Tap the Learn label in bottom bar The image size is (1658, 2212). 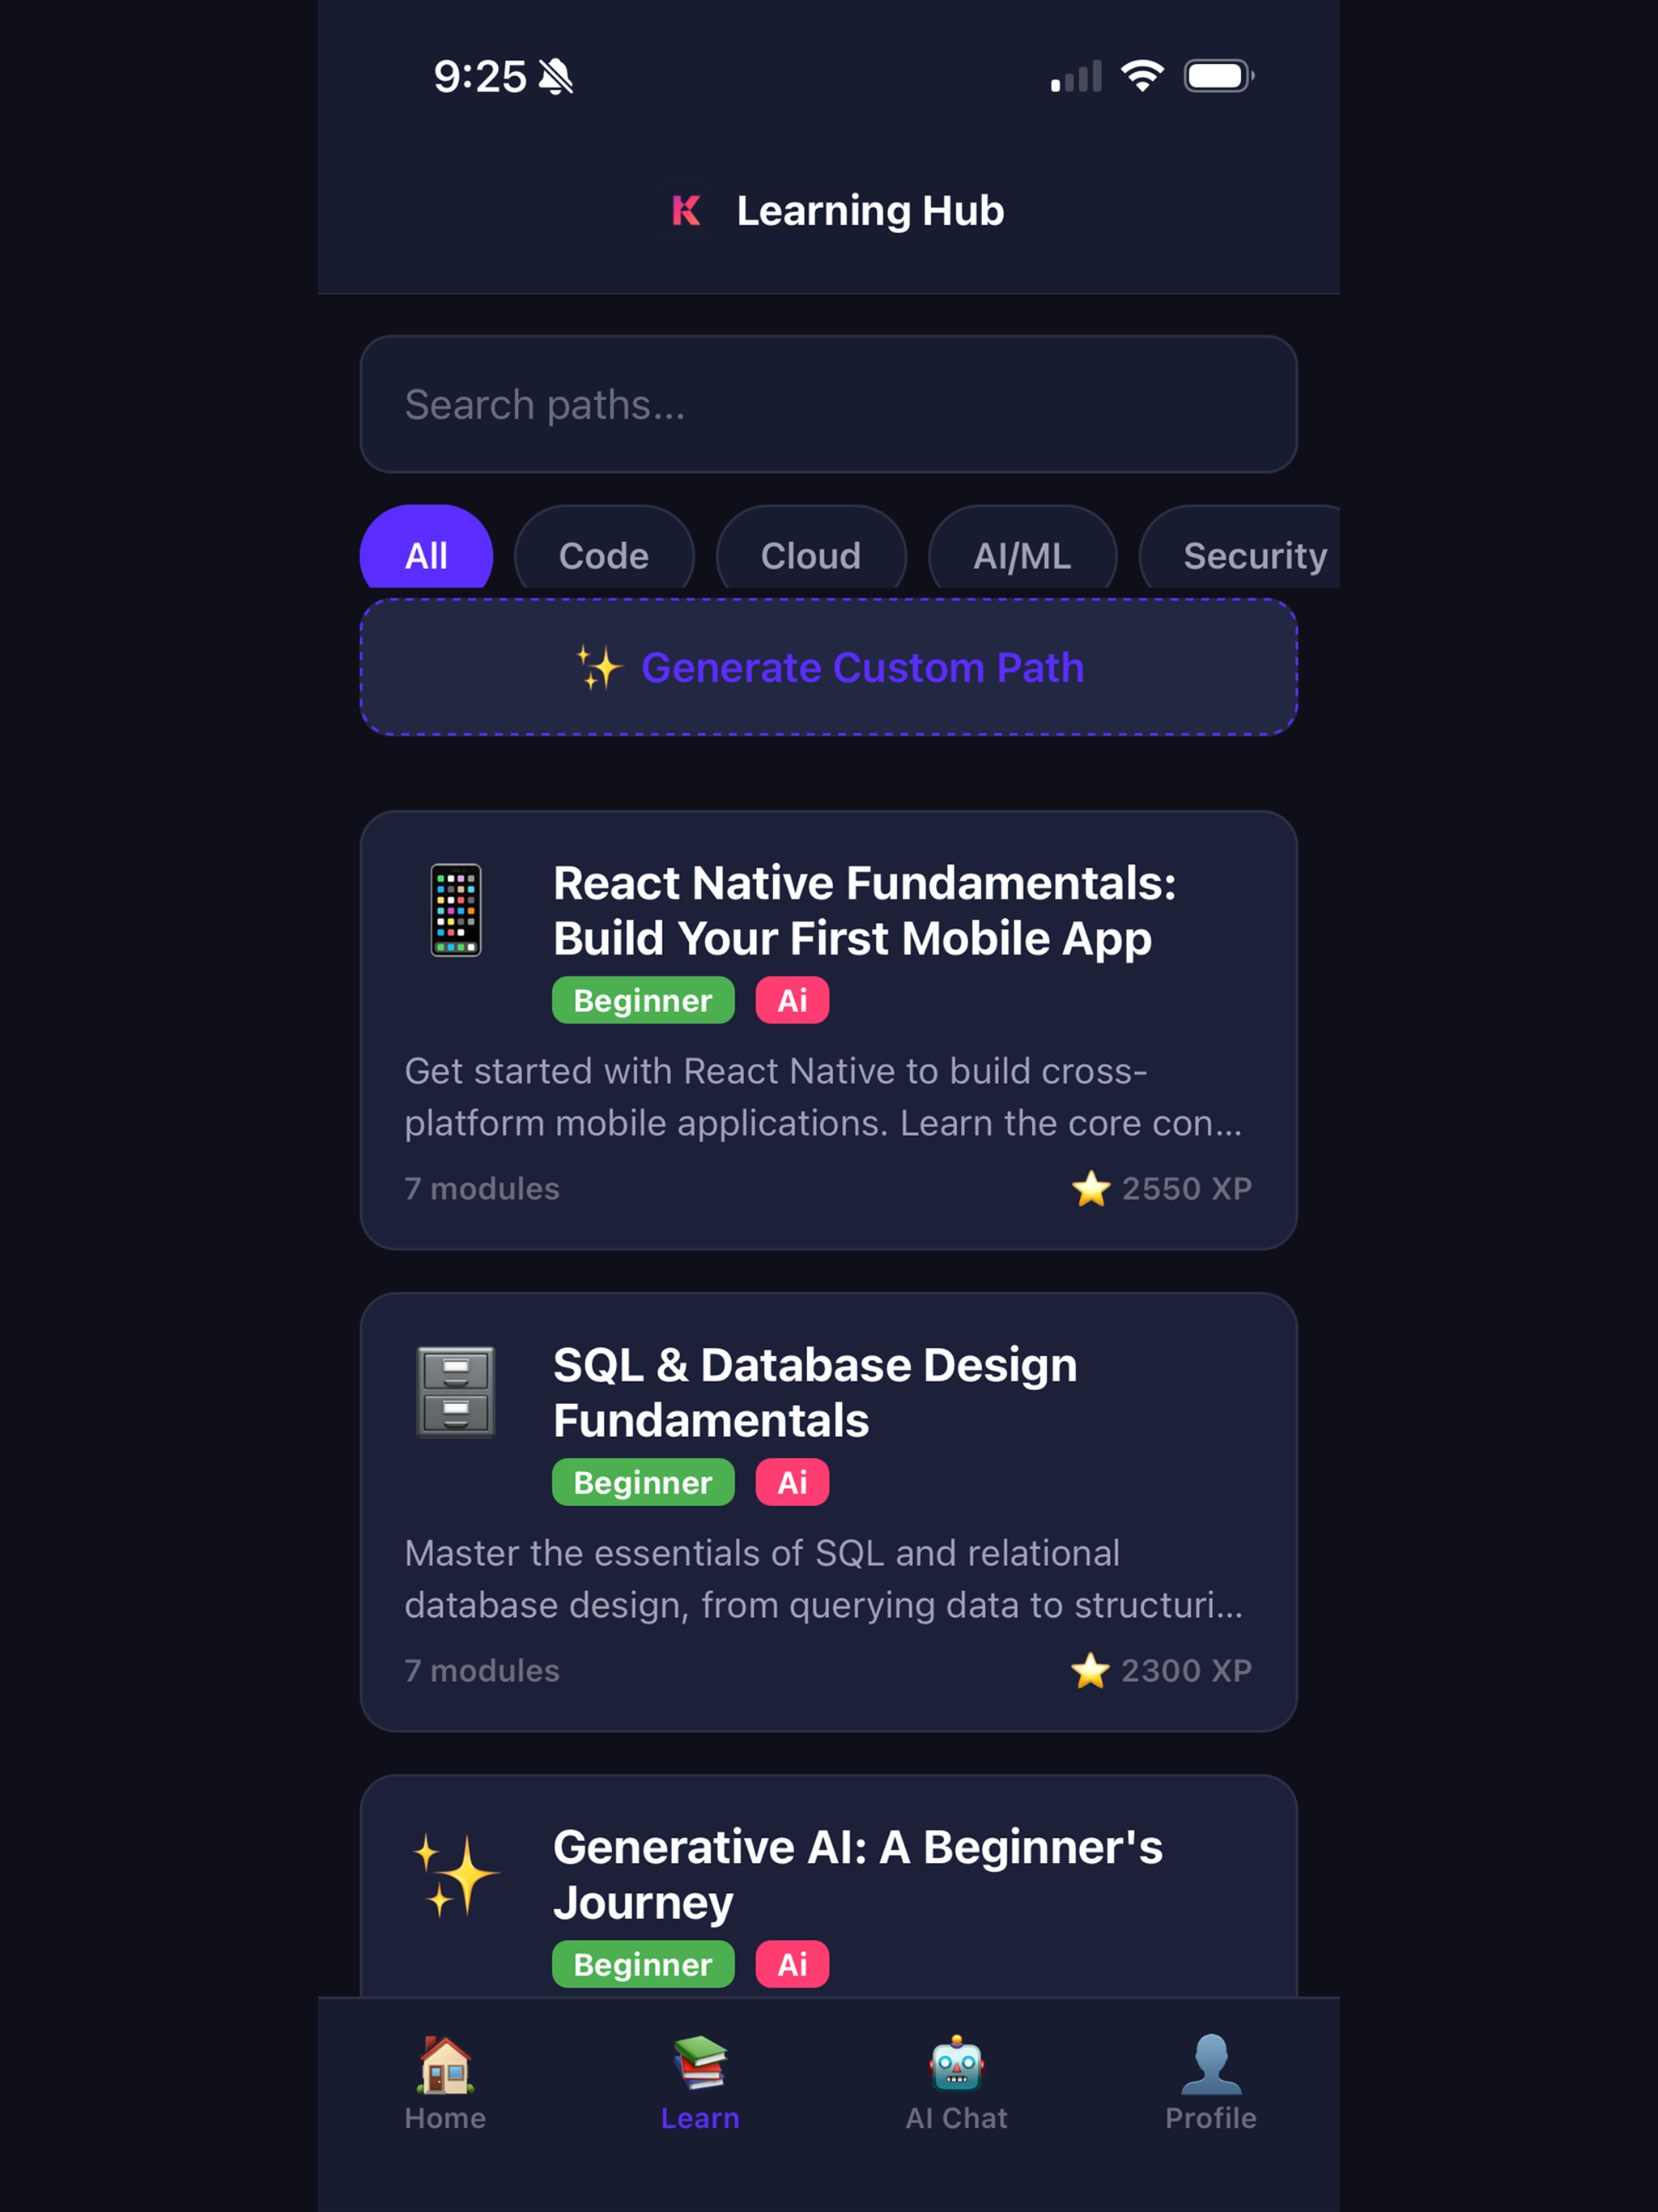coord(700,2118)
